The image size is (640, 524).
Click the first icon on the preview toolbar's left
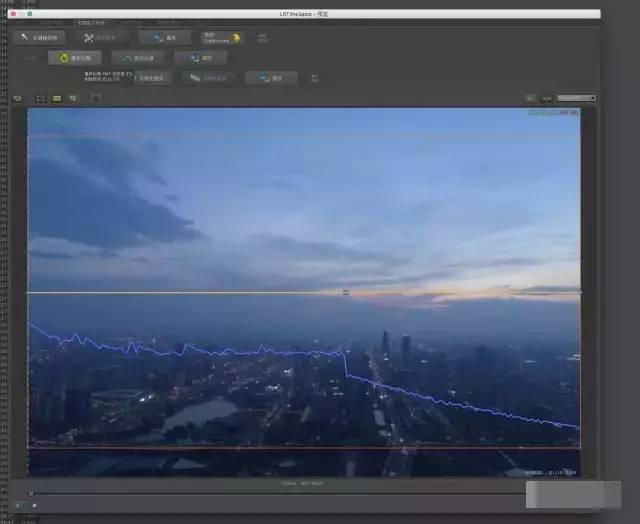click(17, 98)
